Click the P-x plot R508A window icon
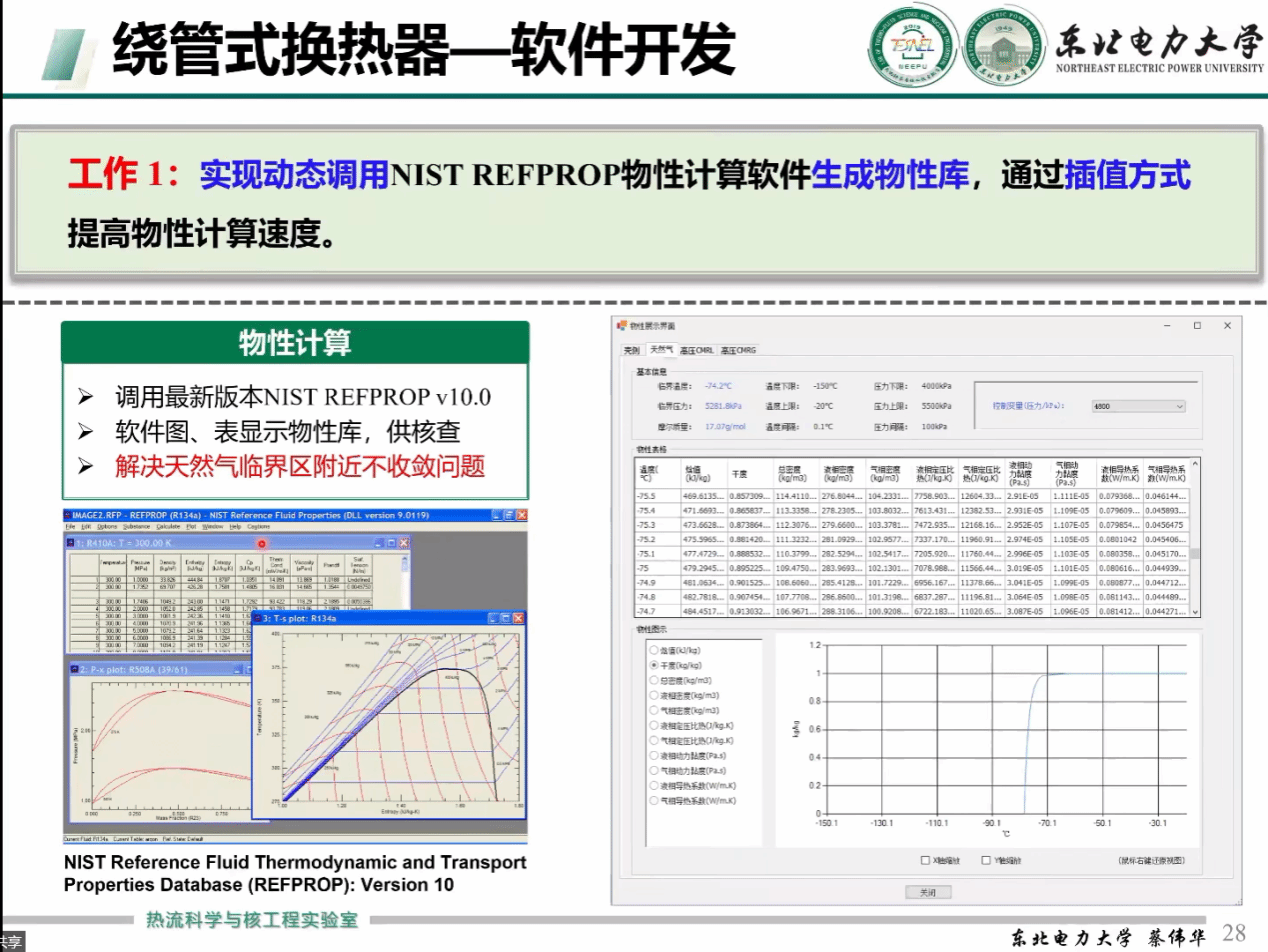1268x952 pixels. (x=73, y=669)
